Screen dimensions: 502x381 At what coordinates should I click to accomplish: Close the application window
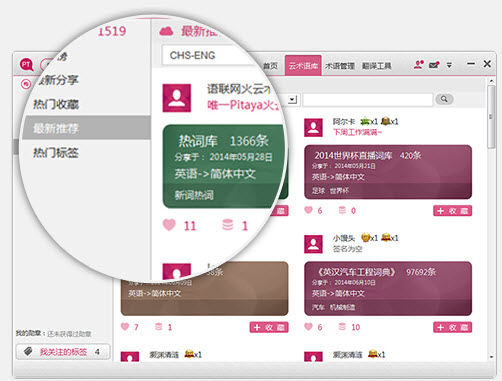(487, 64)
